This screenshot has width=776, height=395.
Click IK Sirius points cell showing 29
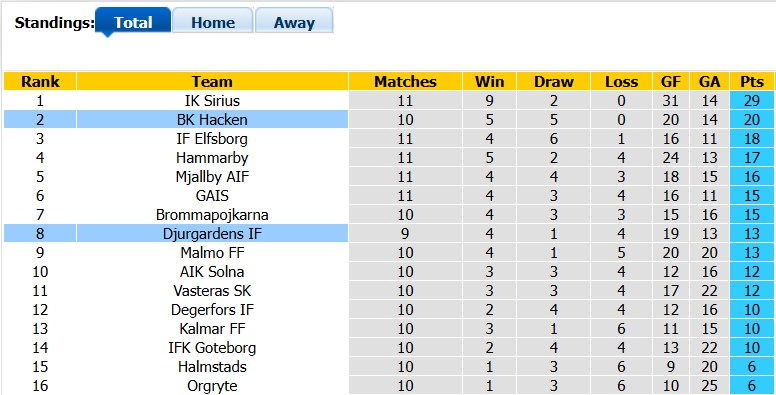click(x=752, y=101)
